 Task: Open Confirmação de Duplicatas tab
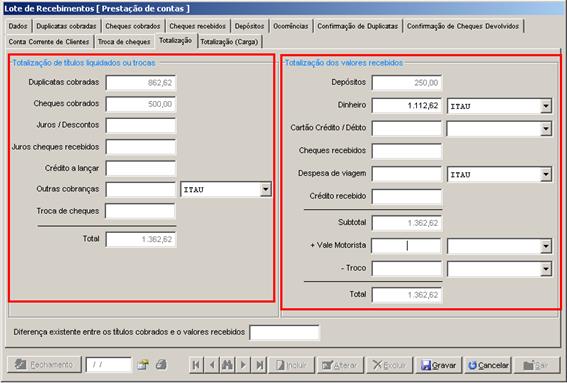pos(358,26)
